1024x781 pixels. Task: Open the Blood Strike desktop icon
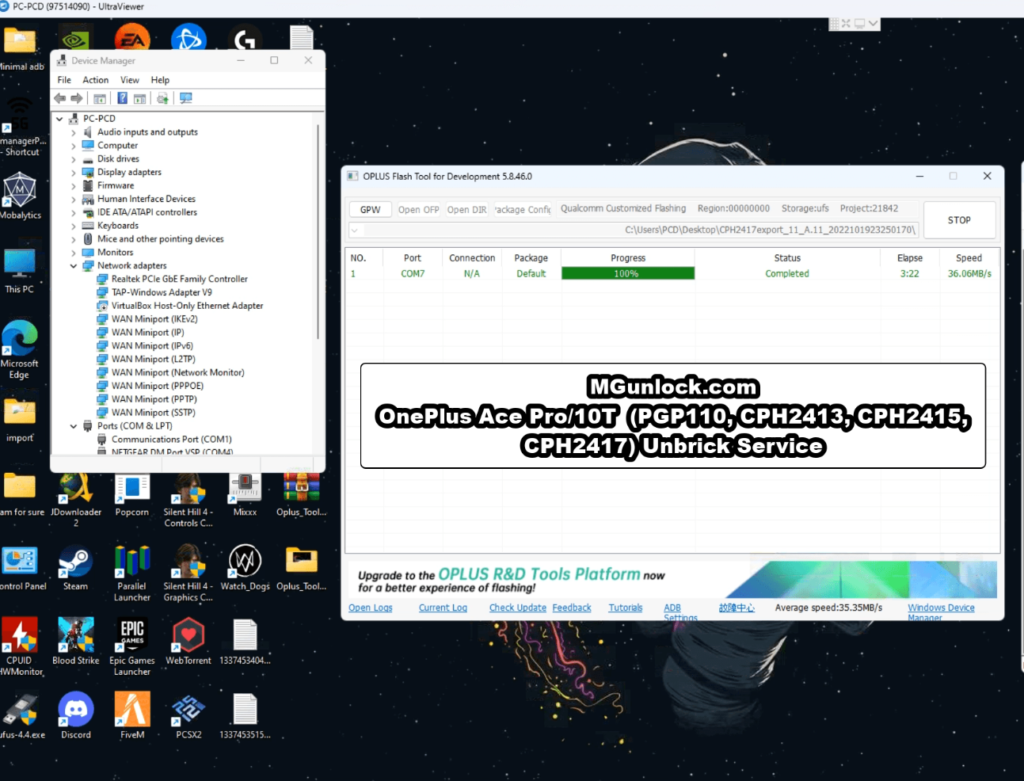76,642
